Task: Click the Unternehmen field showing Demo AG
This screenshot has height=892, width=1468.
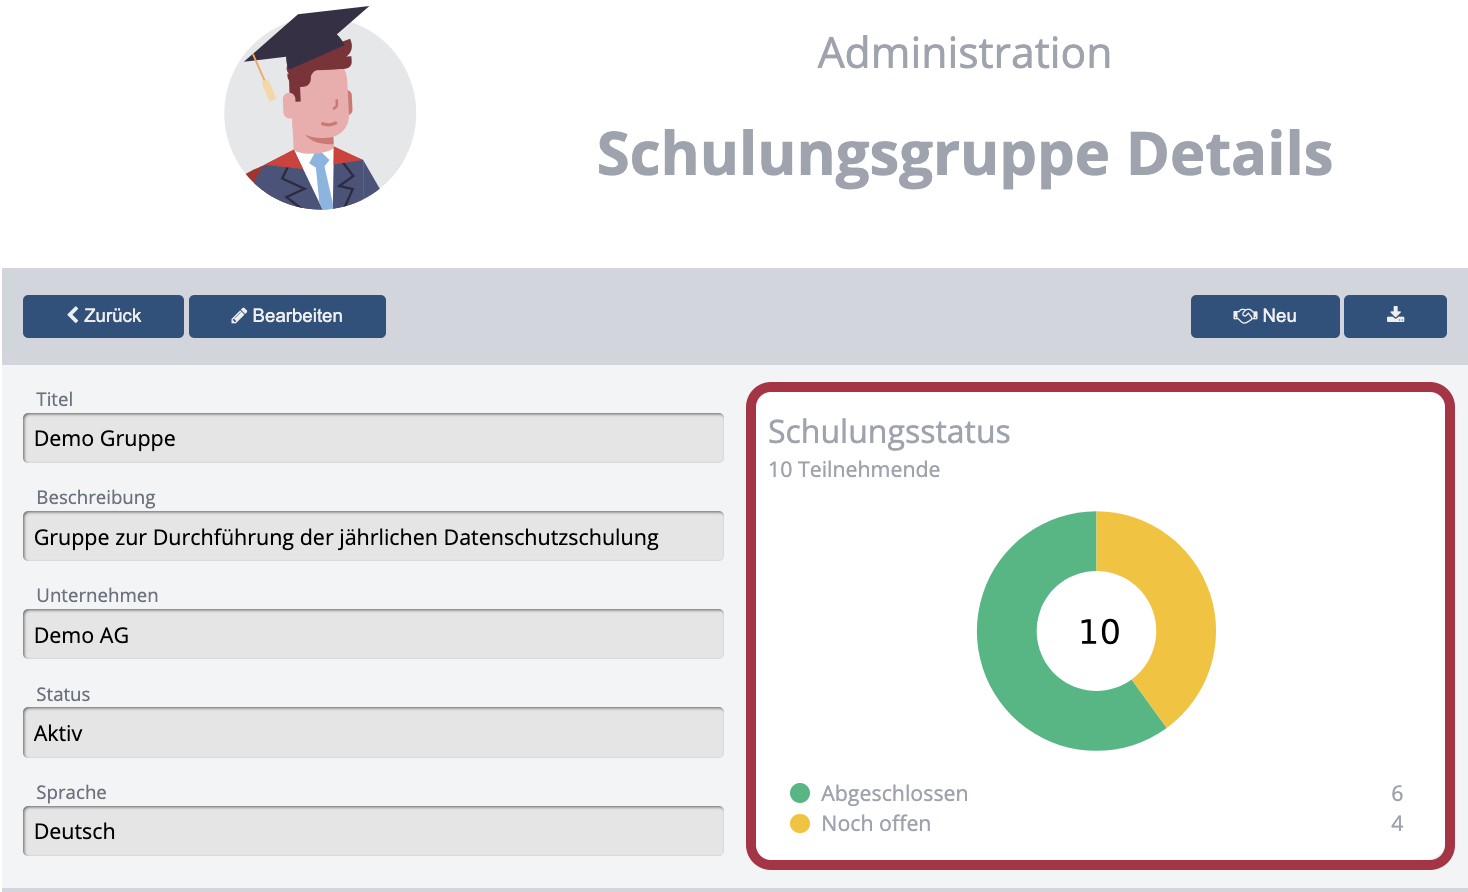Action: [373, 635]
